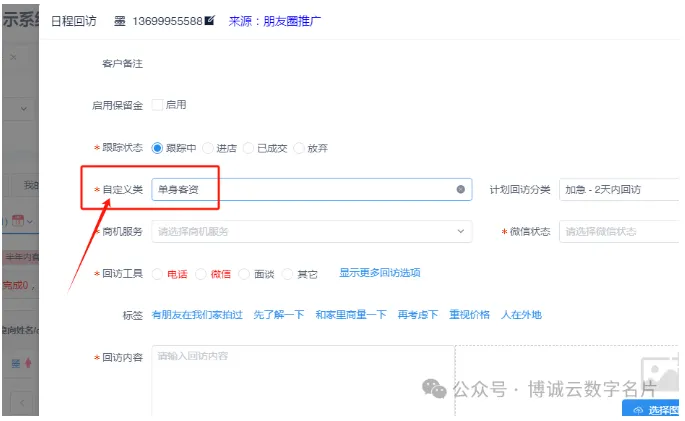685x421 pixels.
Task: Select the 进店 radio option
Action: 207,148
